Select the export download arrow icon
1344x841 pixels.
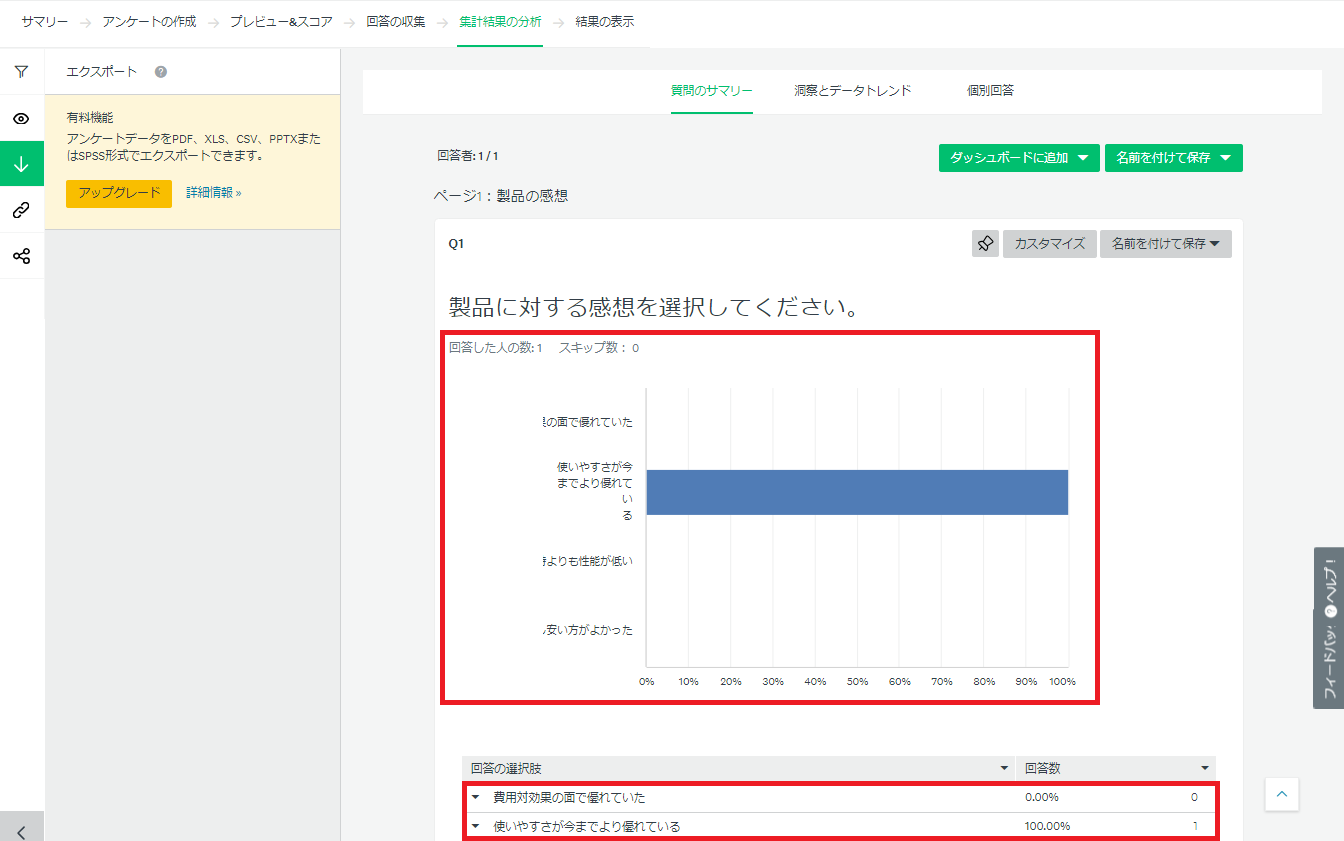21,164
